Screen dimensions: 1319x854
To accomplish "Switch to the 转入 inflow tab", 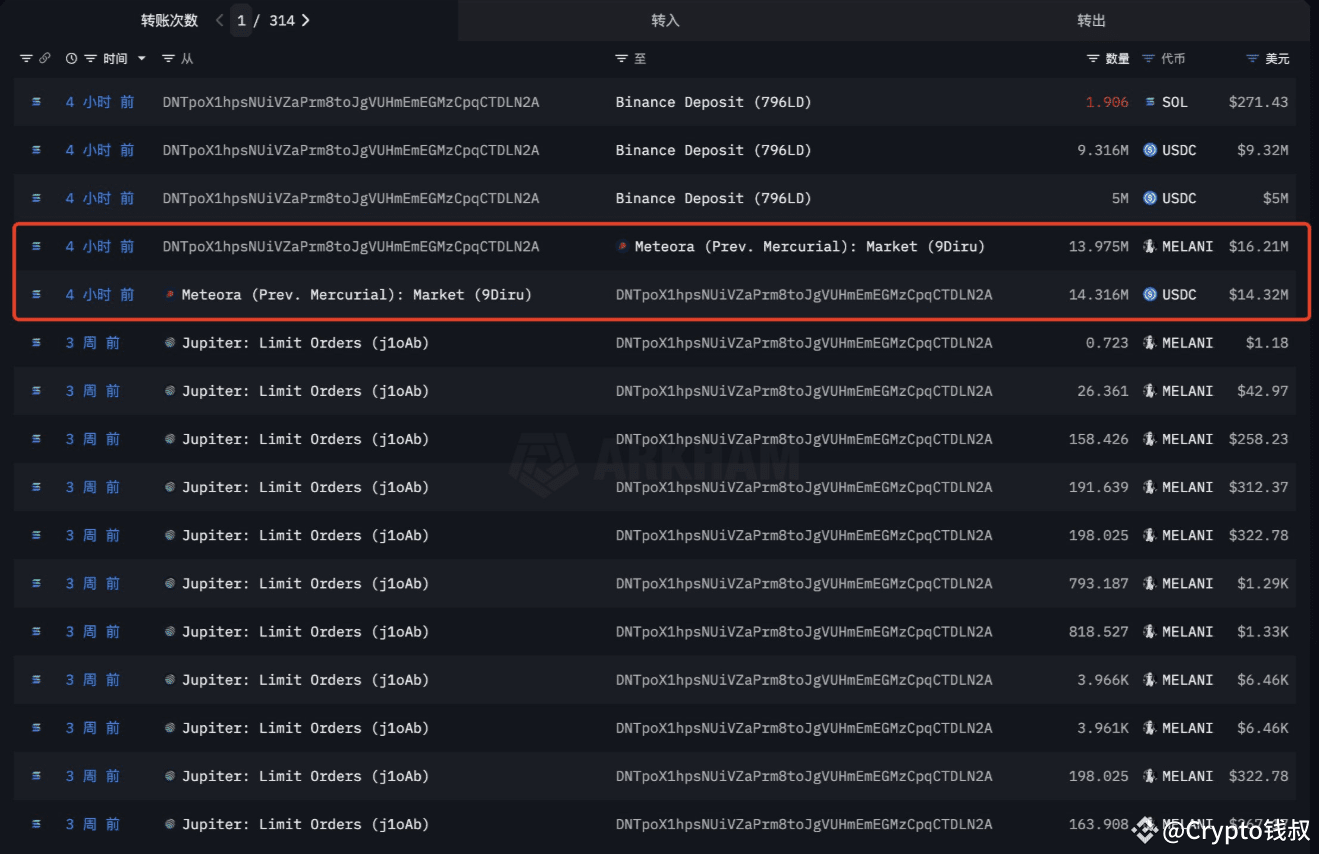I will click(x=665, y=20).
